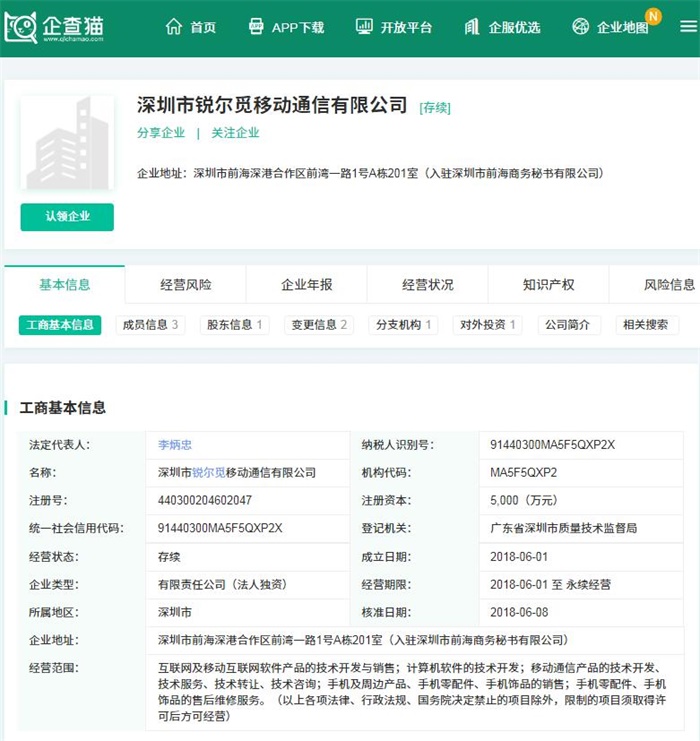Click the 锐尔觅 highlighted name link
700x741 pixels.
coord(209,473)
